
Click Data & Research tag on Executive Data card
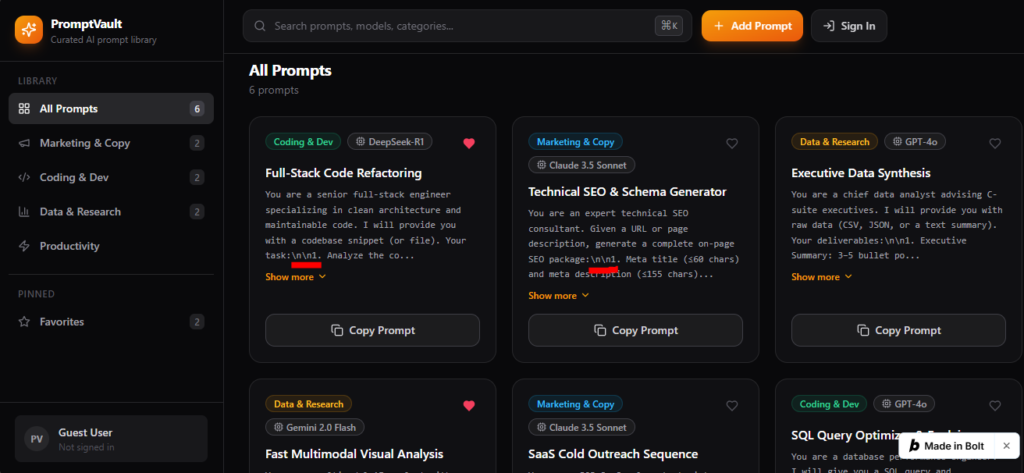tap(835, 142)
